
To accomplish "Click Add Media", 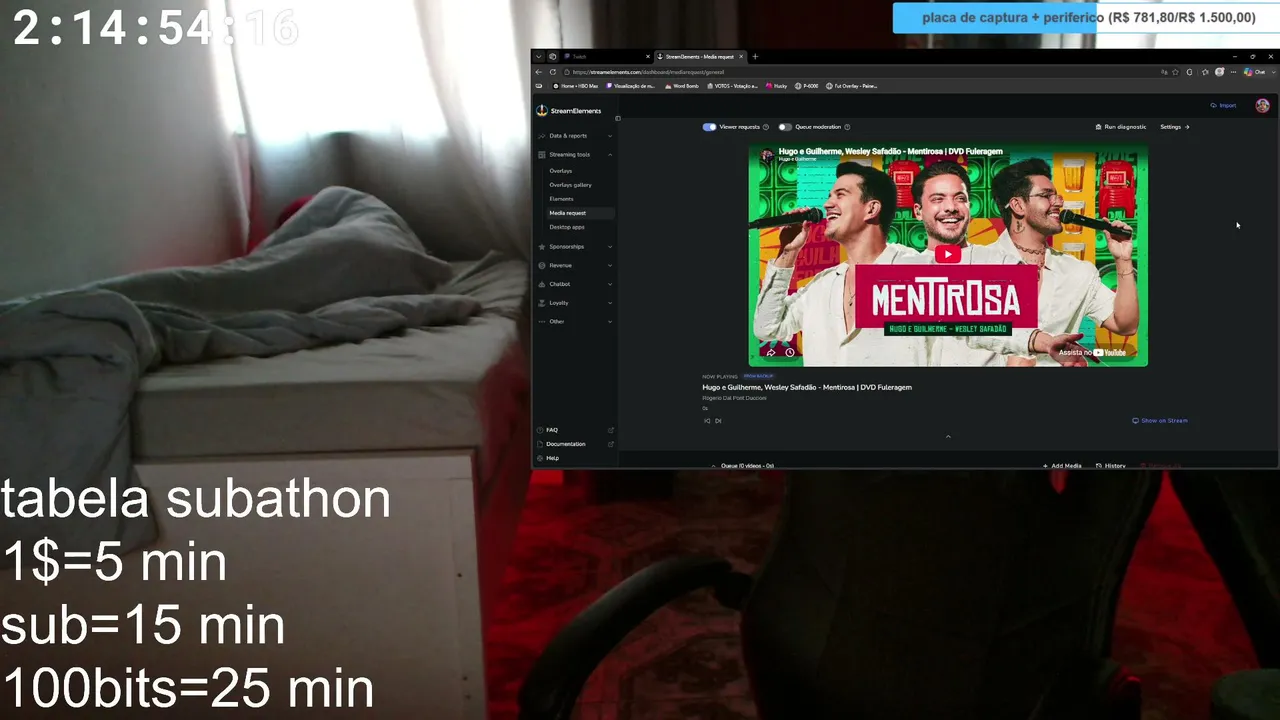I will (1062, 465).
